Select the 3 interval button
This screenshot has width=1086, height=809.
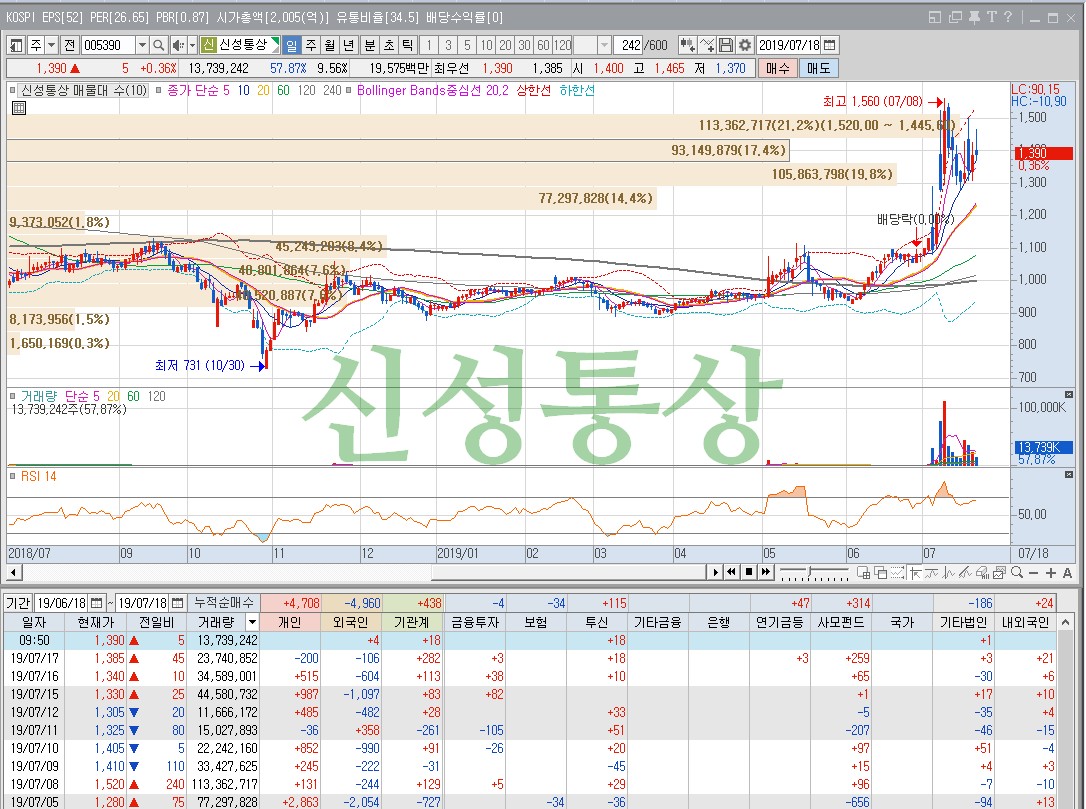point(448,46)
